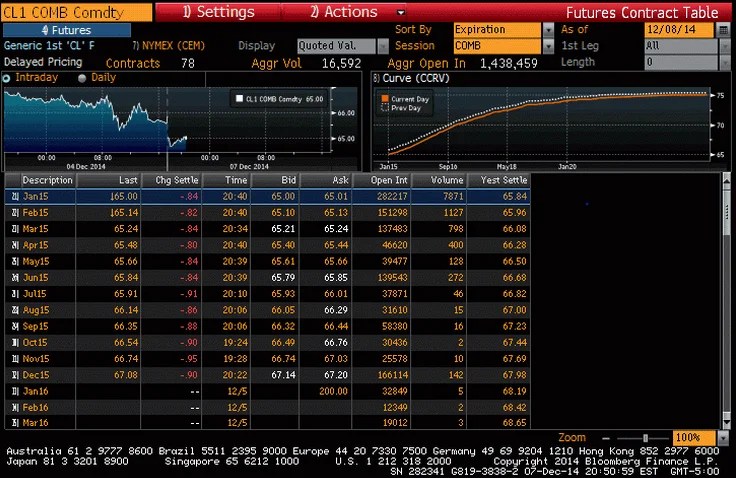This screenshot has height=478, width=736.
Task: Click the Mar15 bid value 65.21
Action: 283,229
